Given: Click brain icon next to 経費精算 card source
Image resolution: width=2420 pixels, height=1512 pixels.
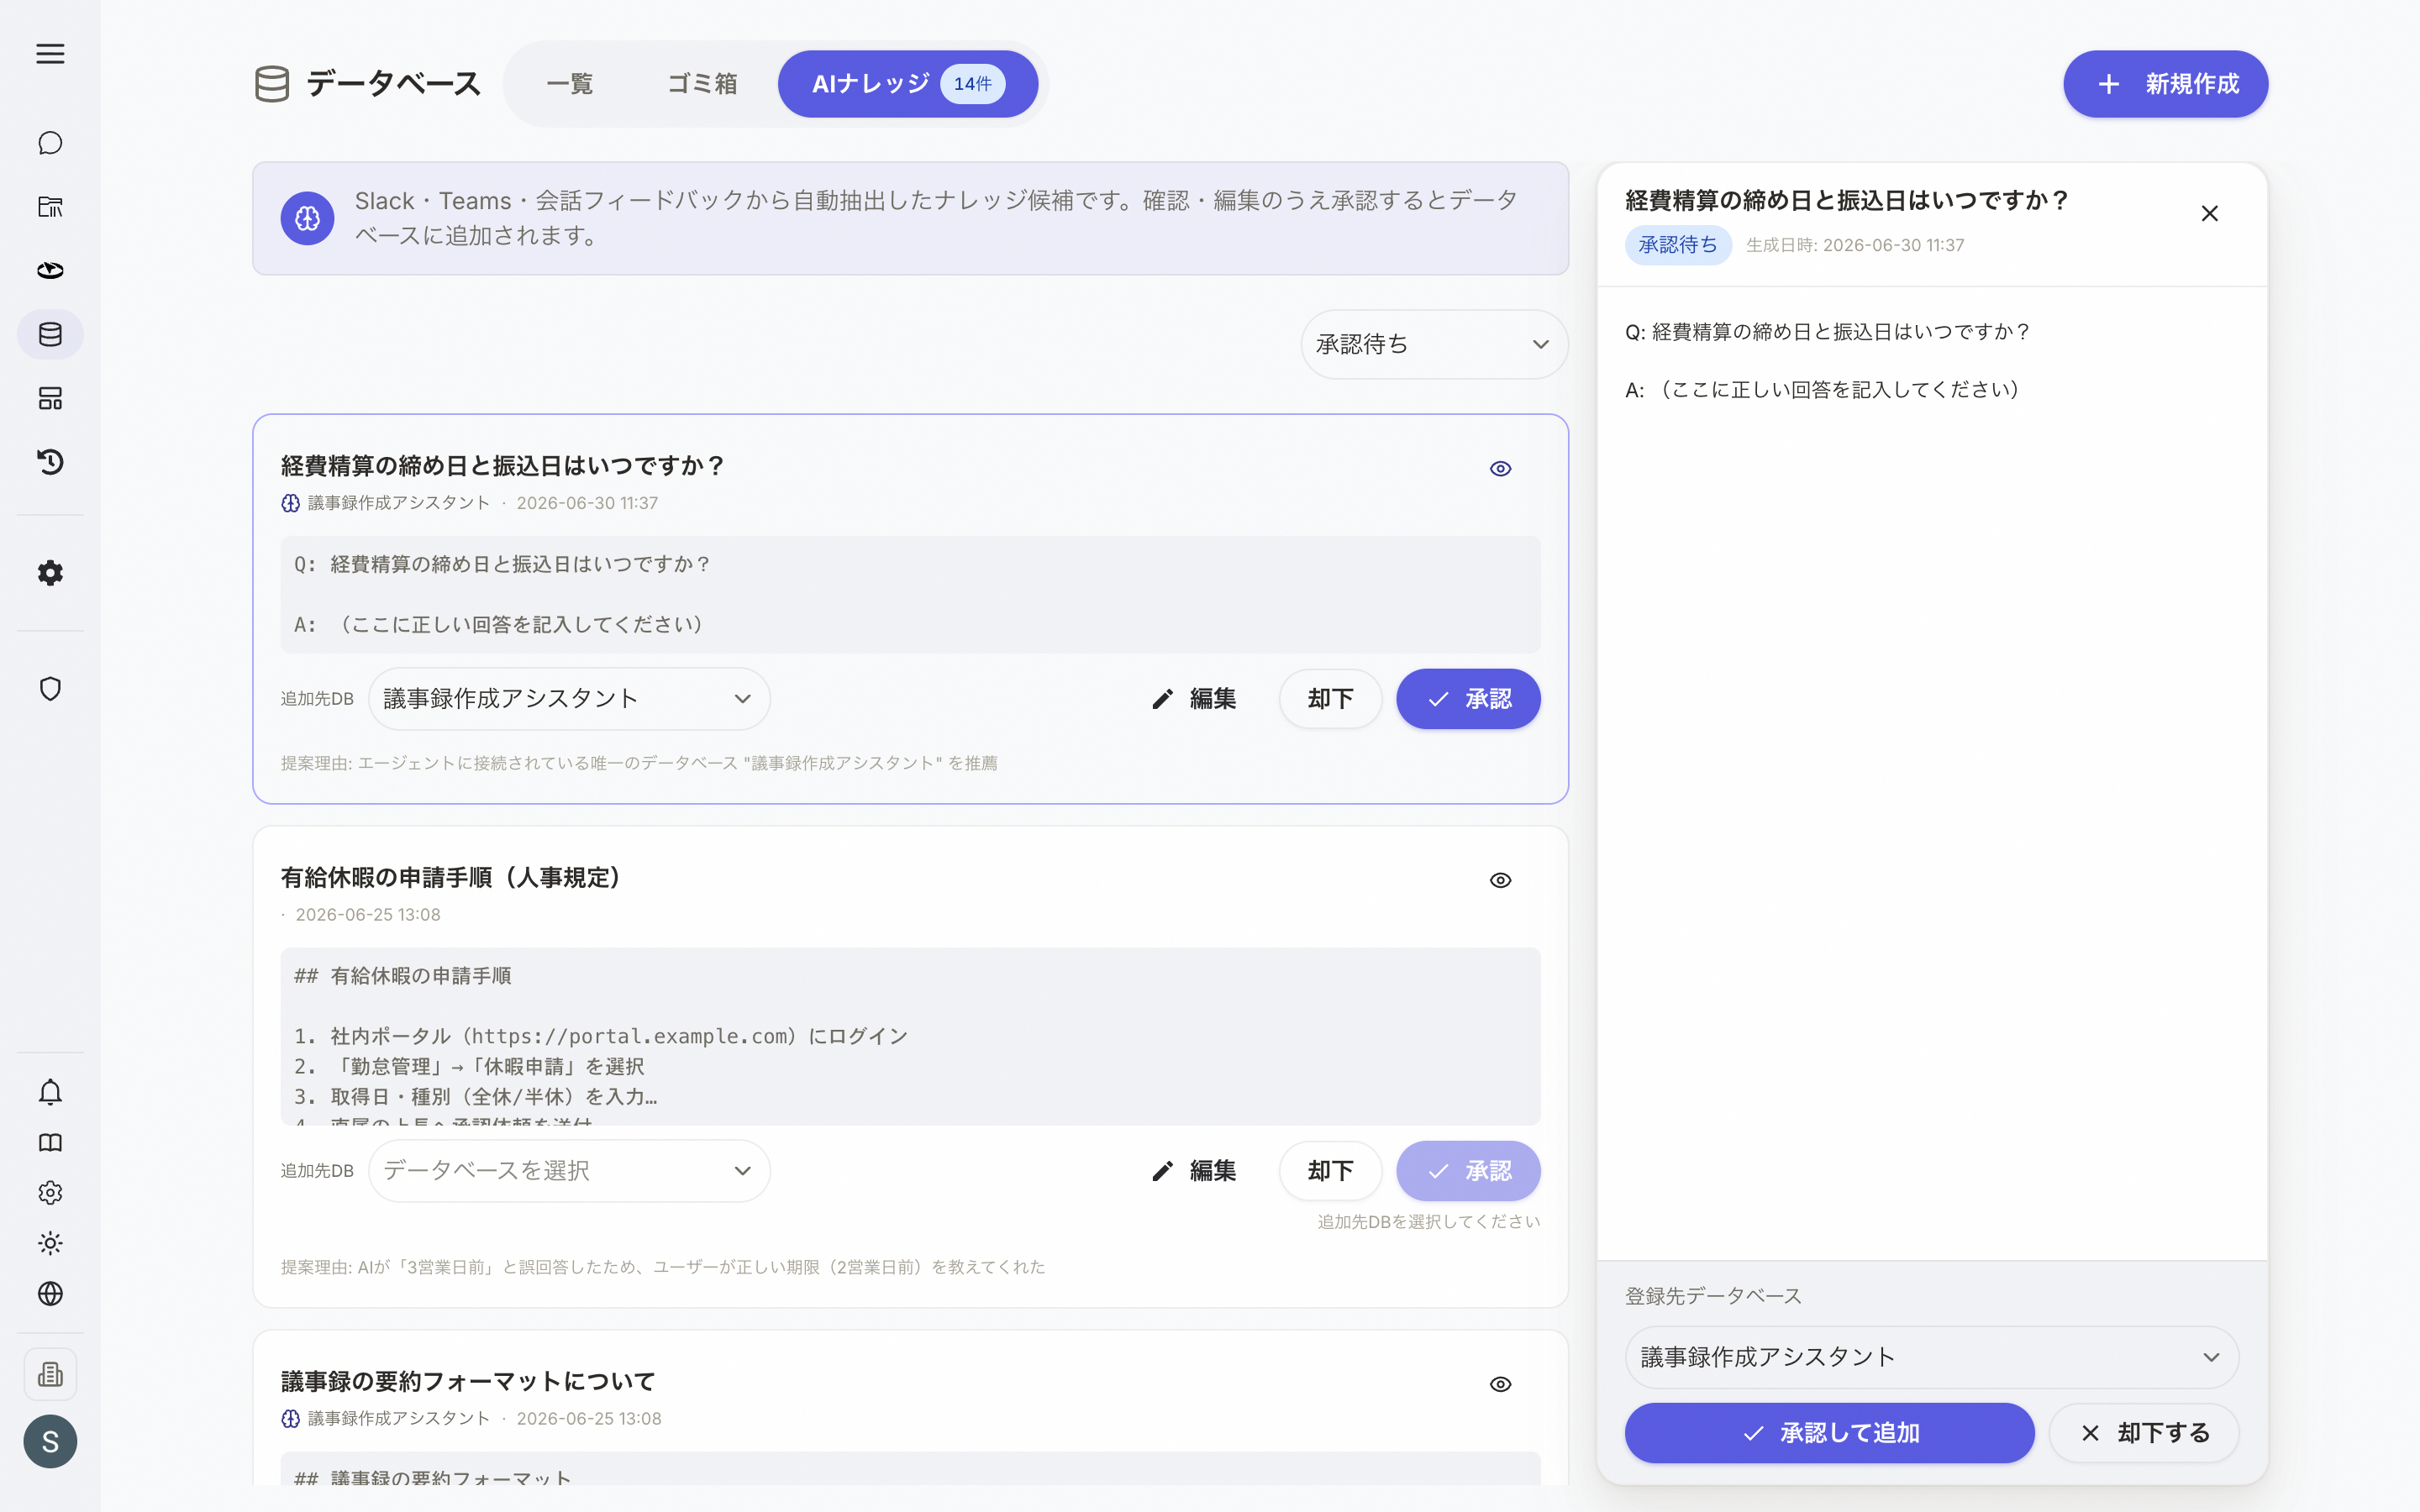Looking at the screenshot, I should (x=290, y=503).
